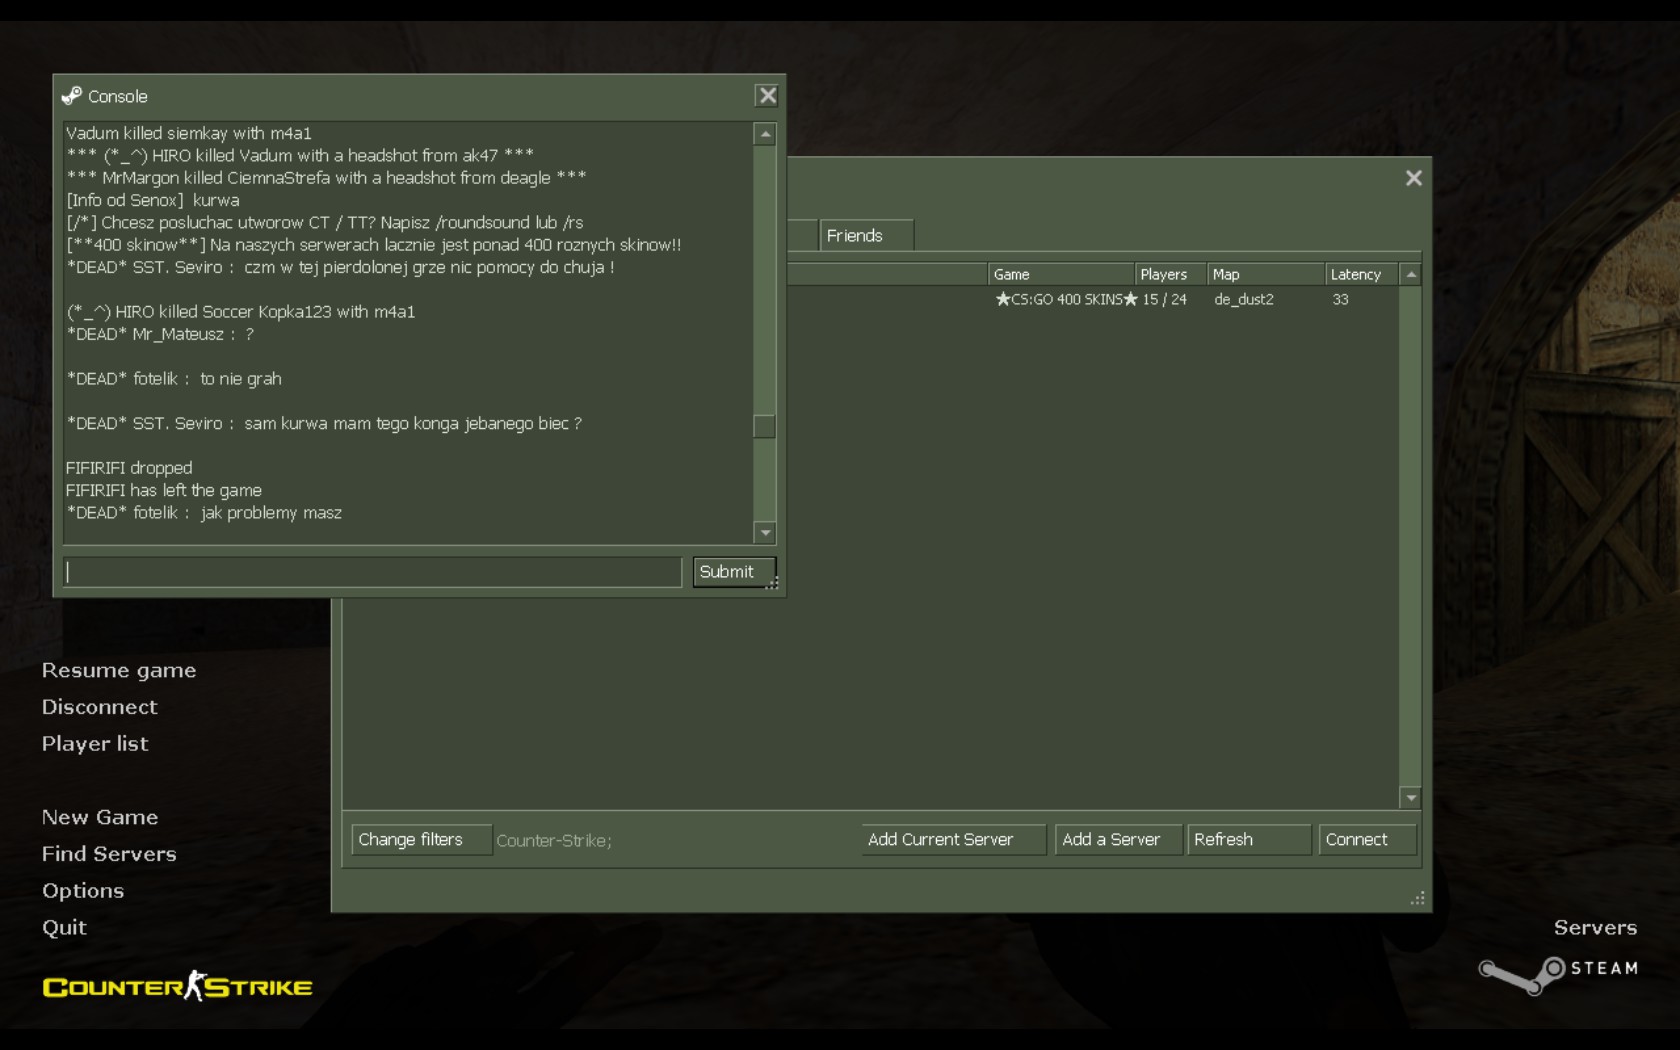Image resolution: width=1680 pixels, height=1050 pixels.
Task: Click the console command input field
Action: [x=372, y=572]
